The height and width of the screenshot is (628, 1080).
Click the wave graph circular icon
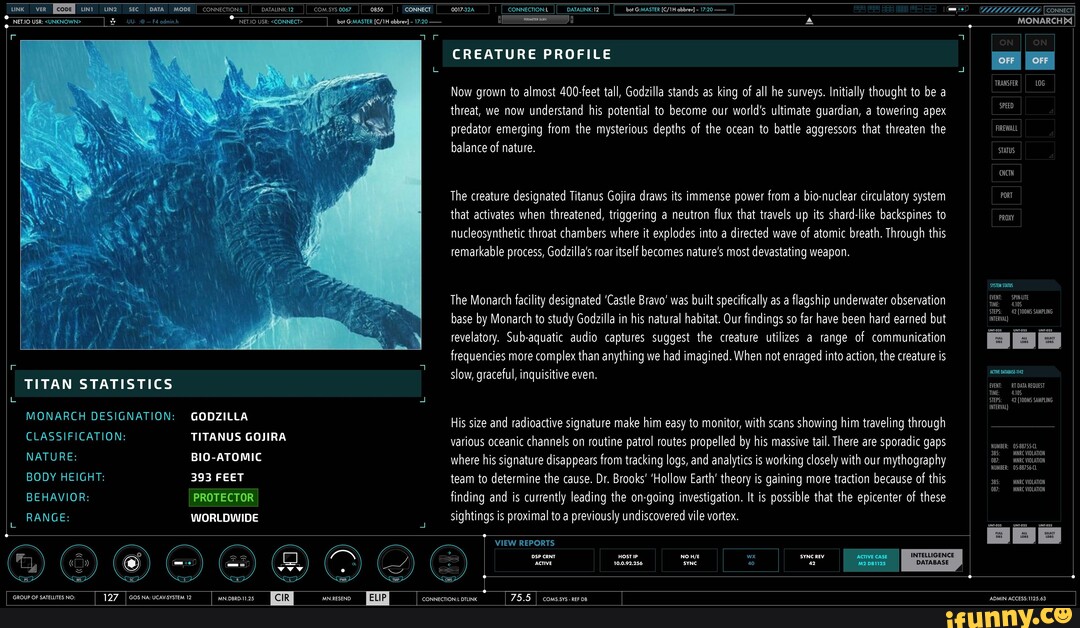396,562
